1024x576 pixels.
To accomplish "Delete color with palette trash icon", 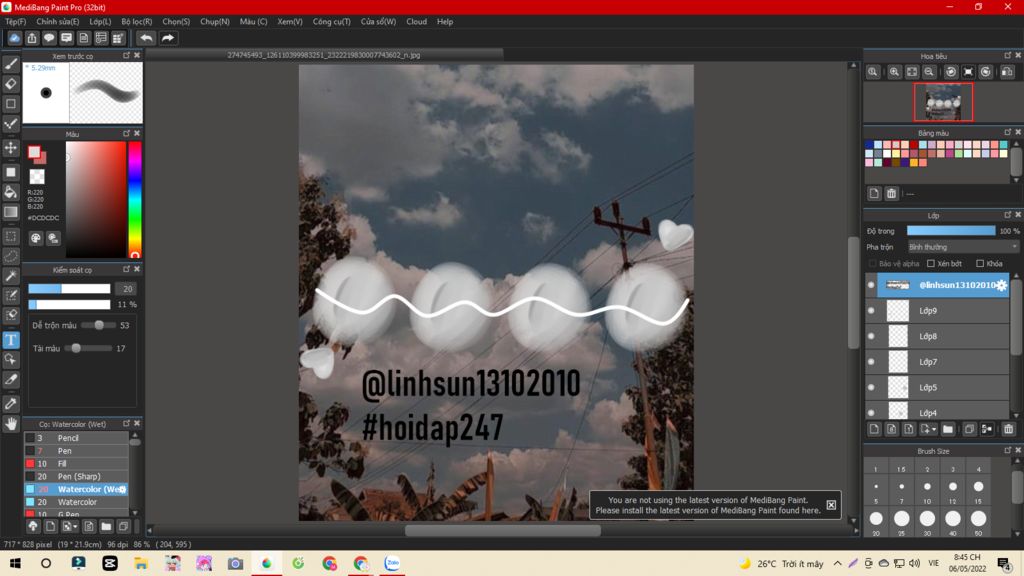I will click(891, 193).
